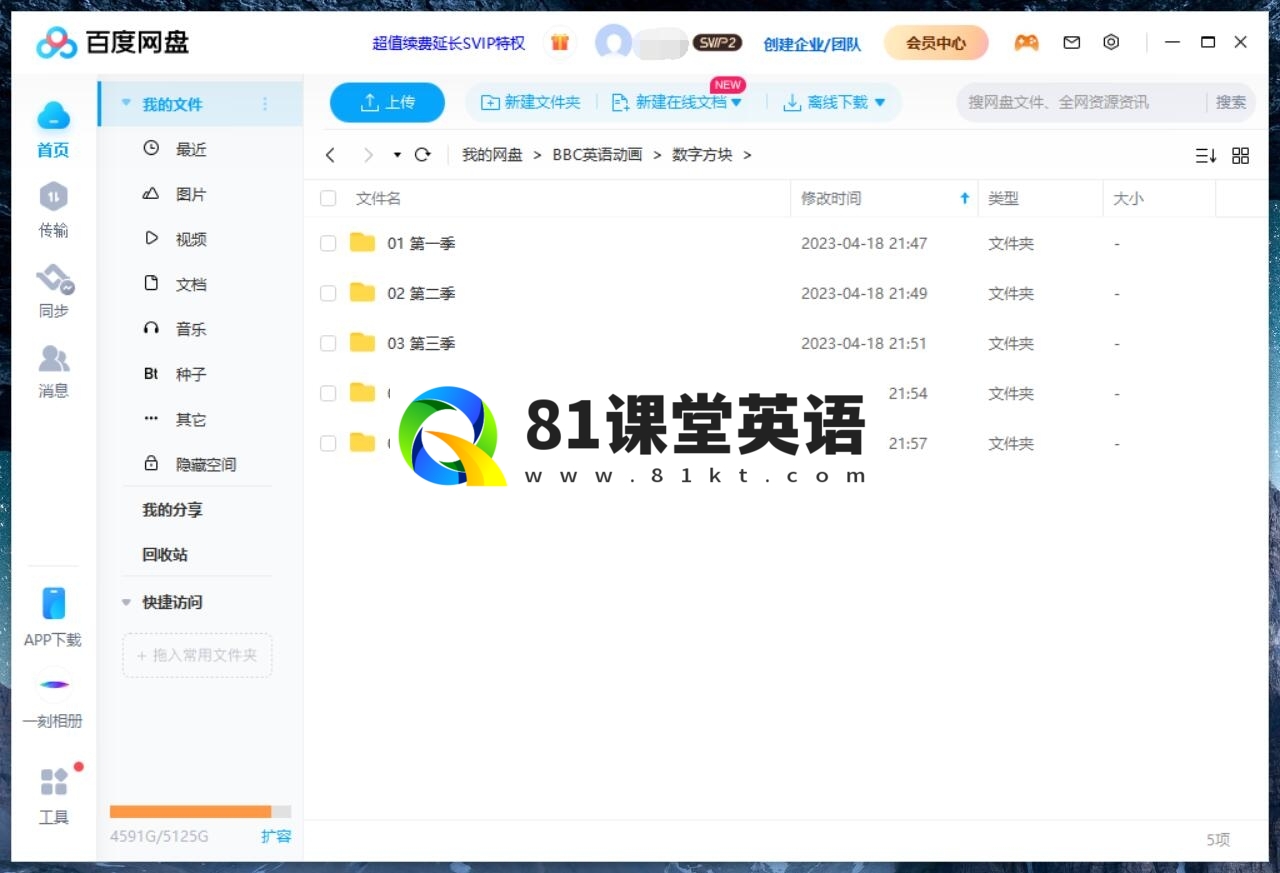Click the Baidu Netdisk logo

coord(113,43)
